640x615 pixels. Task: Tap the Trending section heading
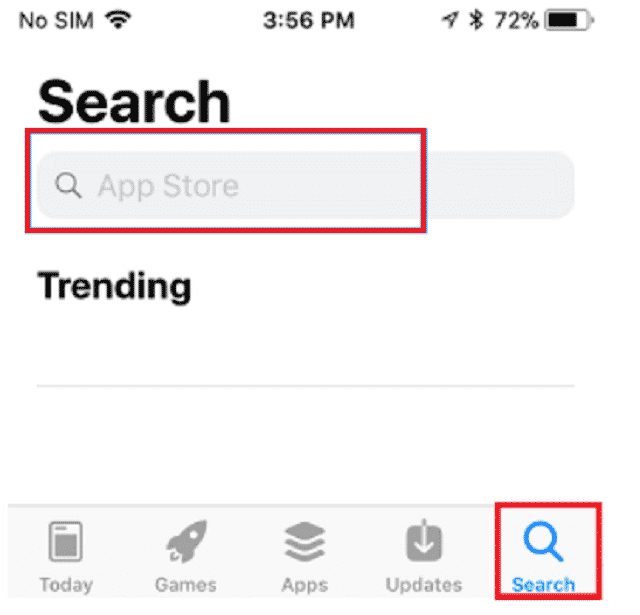(114, 287)
